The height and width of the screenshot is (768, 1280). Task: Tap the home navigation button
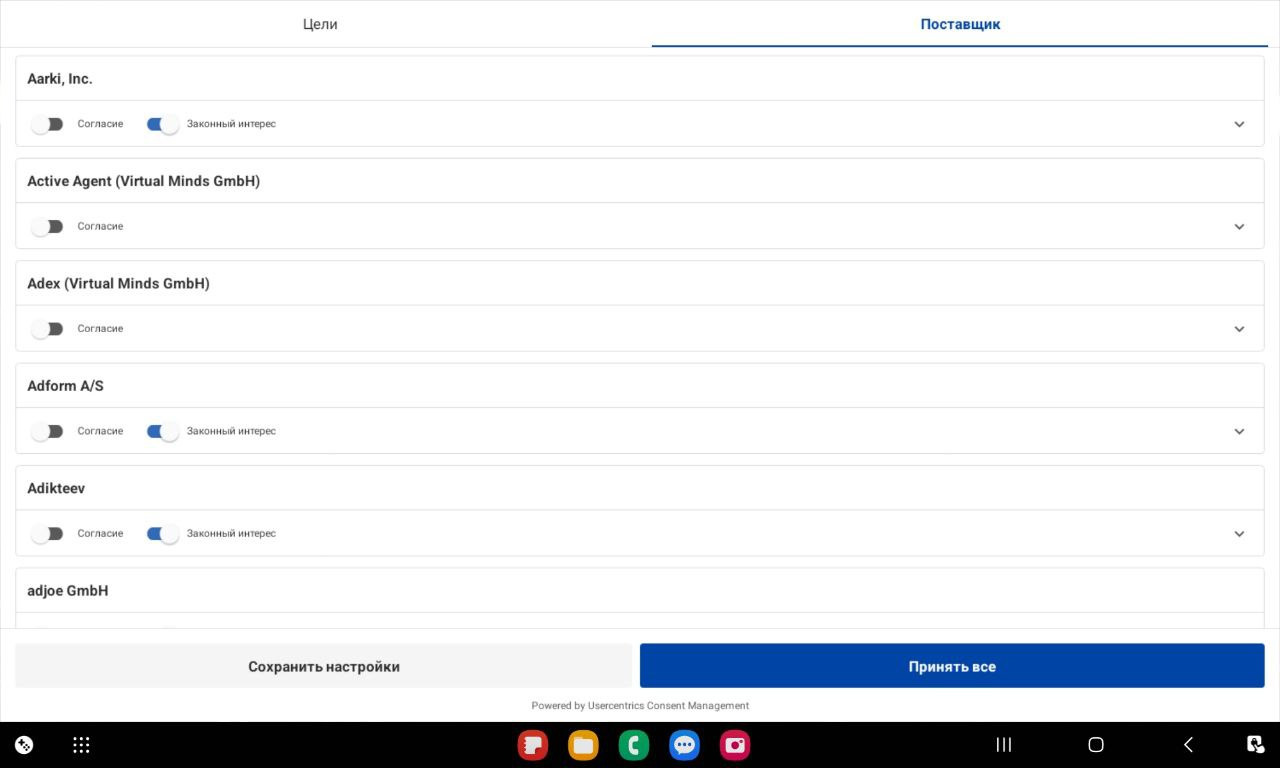(x=1096, y=745)
